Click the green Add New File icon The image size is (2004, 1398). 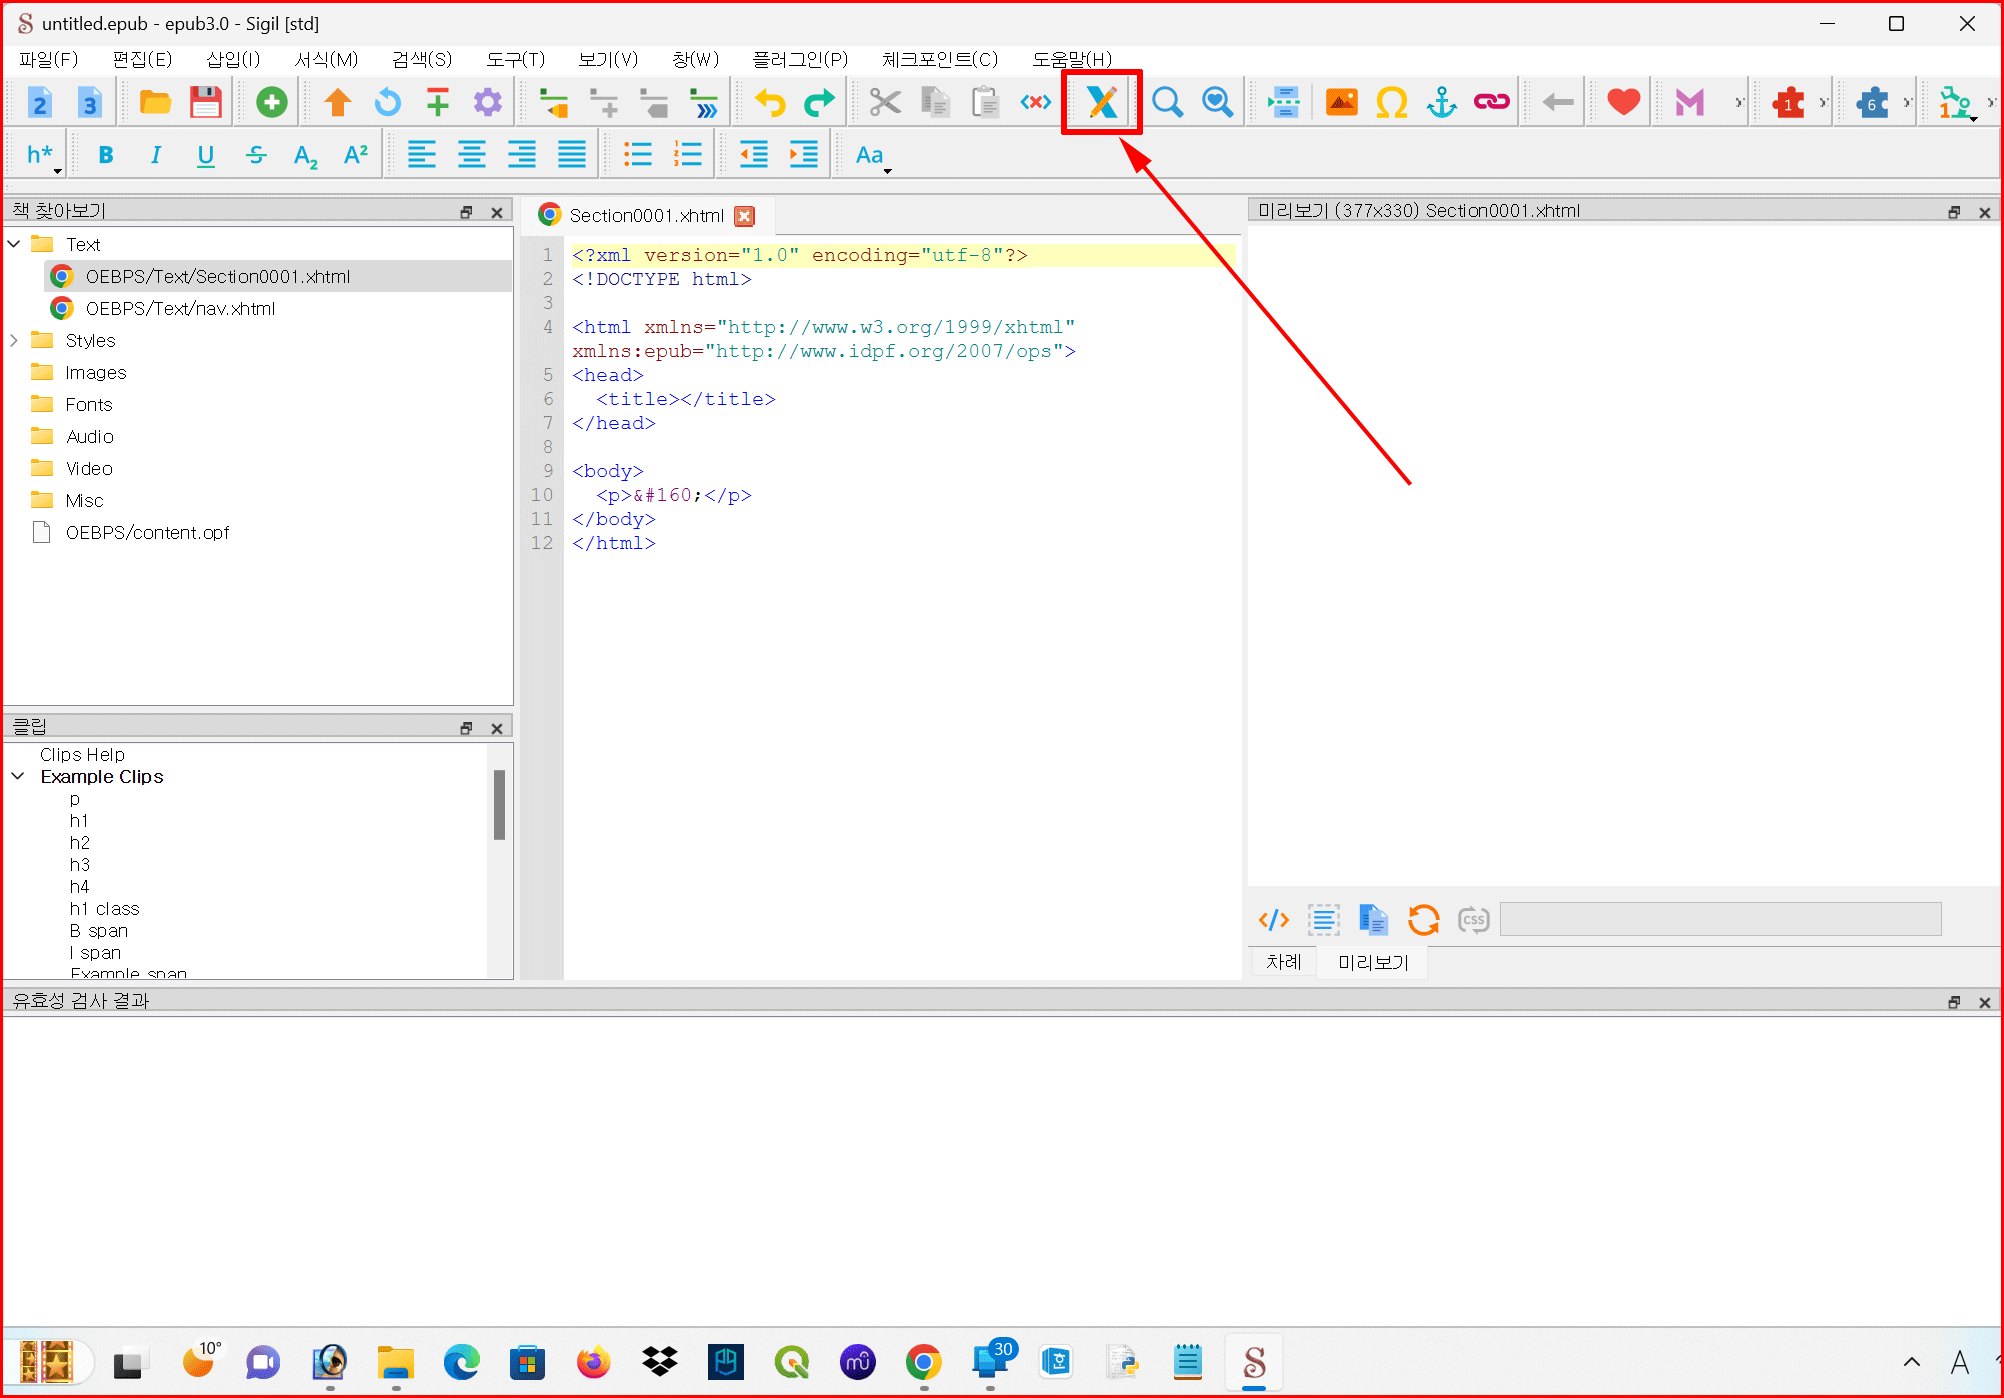point(271,102)
